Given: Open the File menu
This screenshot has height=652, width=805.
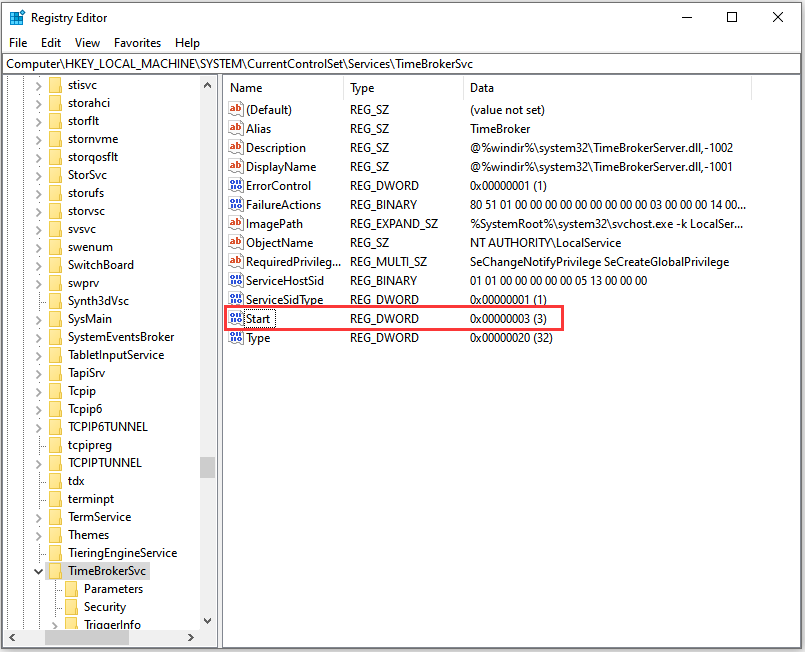Looking at the screenshot, I should [x=18, y=43].
